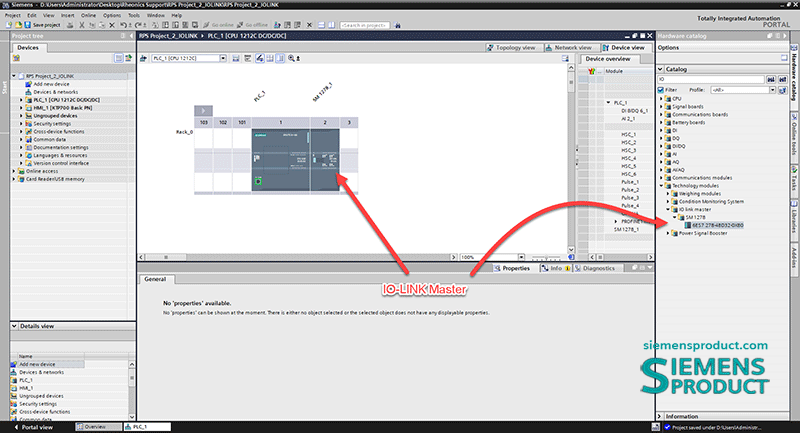Screen dimensions: 800x433
Task: Expand PLC_1 [CPU 1212C DC/DC/DC] in project tree
Action: point(21,100)
